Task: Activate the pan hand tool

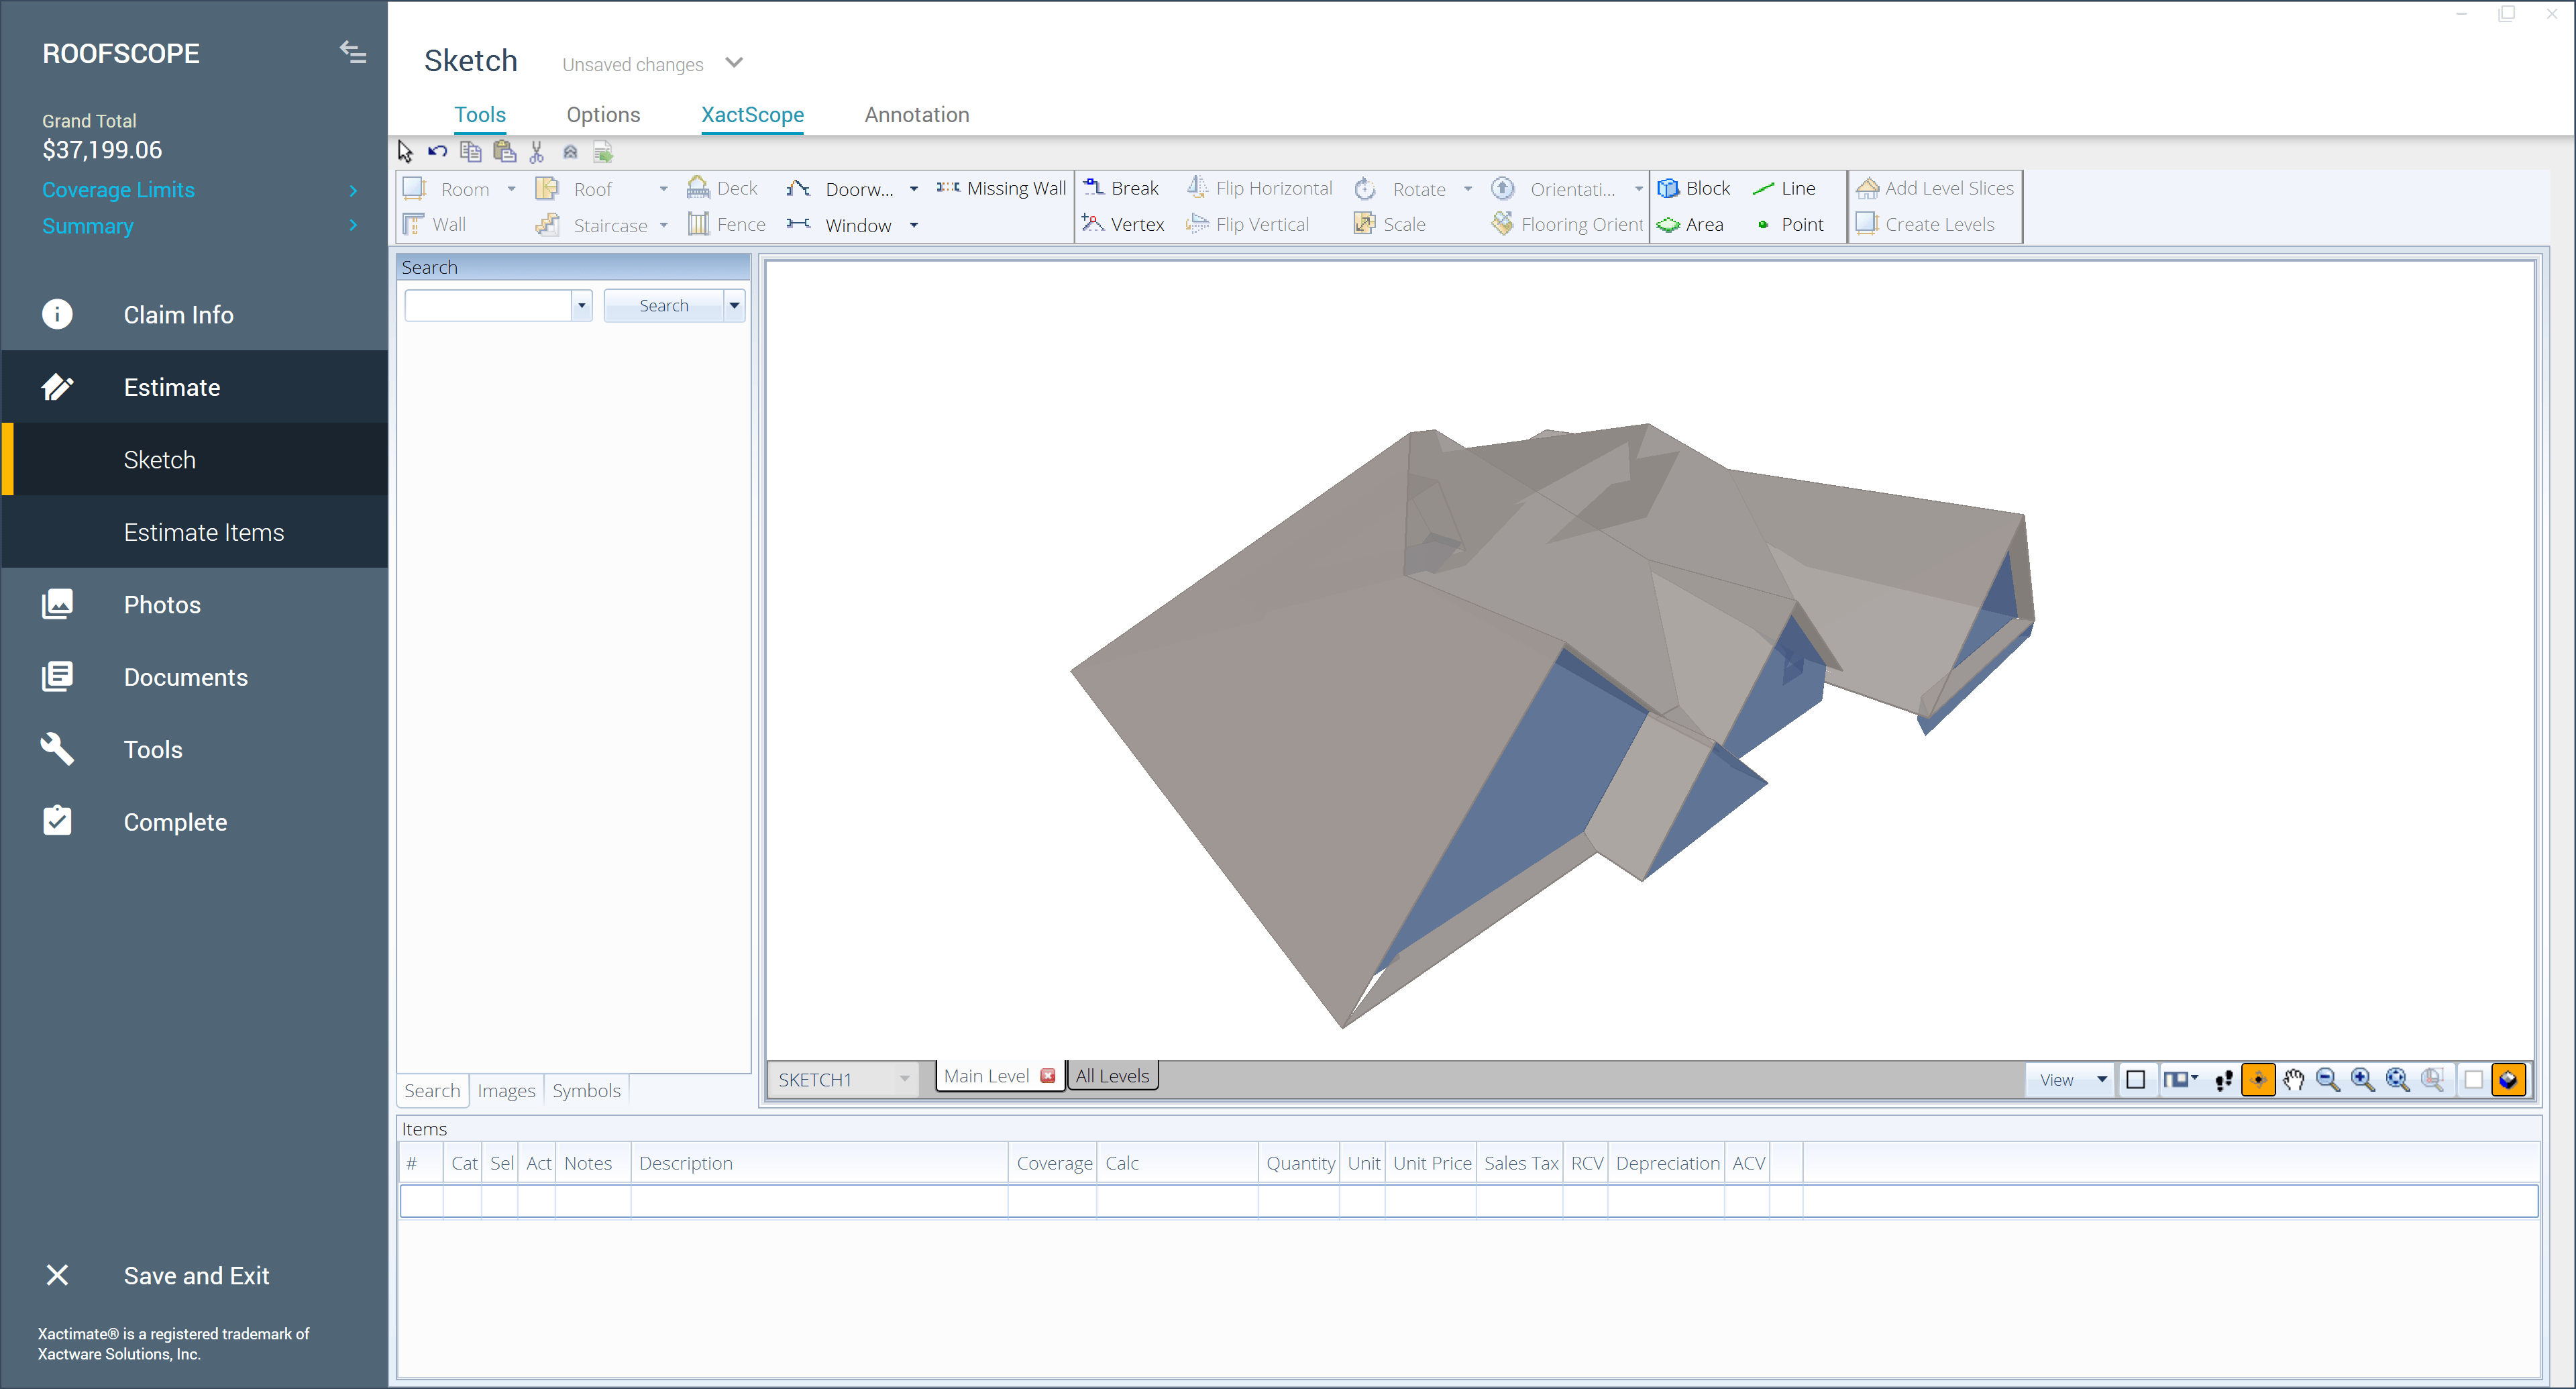Action: 2293,1080
